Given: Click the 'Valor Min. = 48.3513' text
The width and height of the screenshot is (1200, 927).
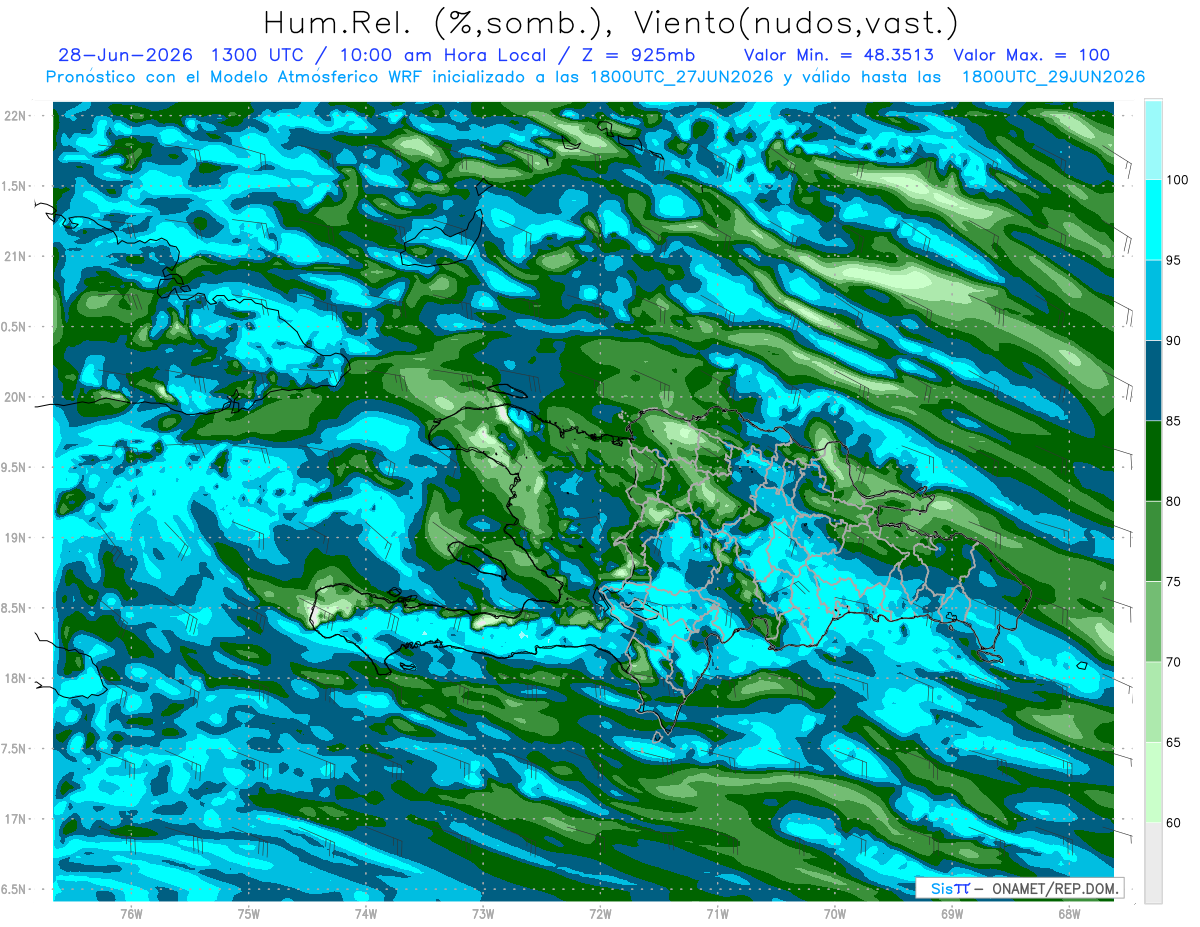Looking at the screenshot, I should (841, 55).
